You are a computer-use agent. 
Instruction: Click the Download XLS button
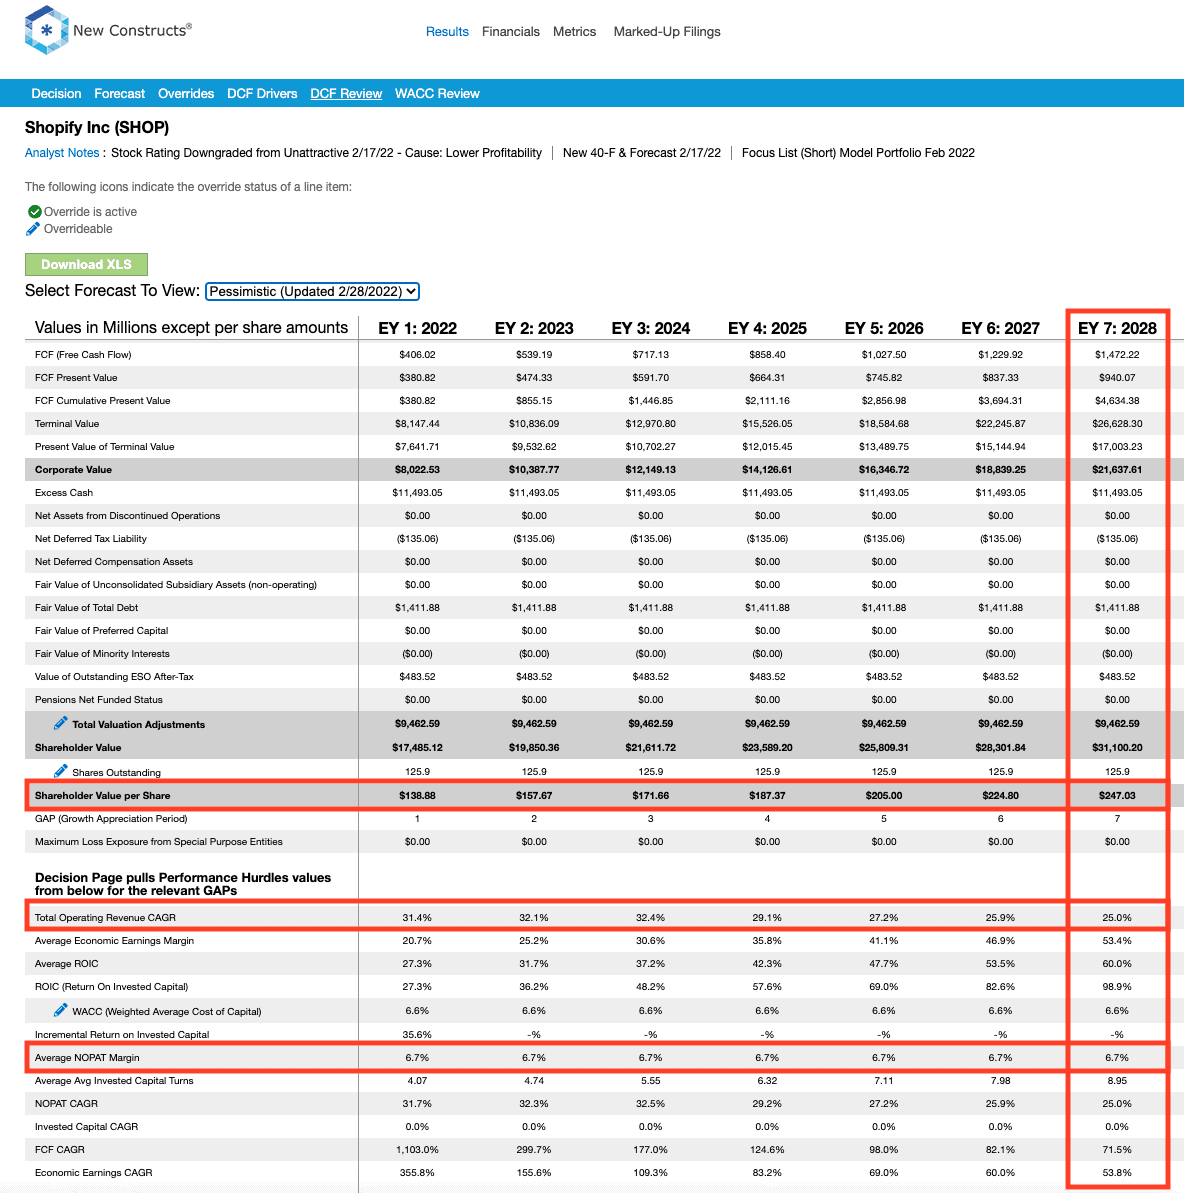pyautogui.click(x=86, y=264)
